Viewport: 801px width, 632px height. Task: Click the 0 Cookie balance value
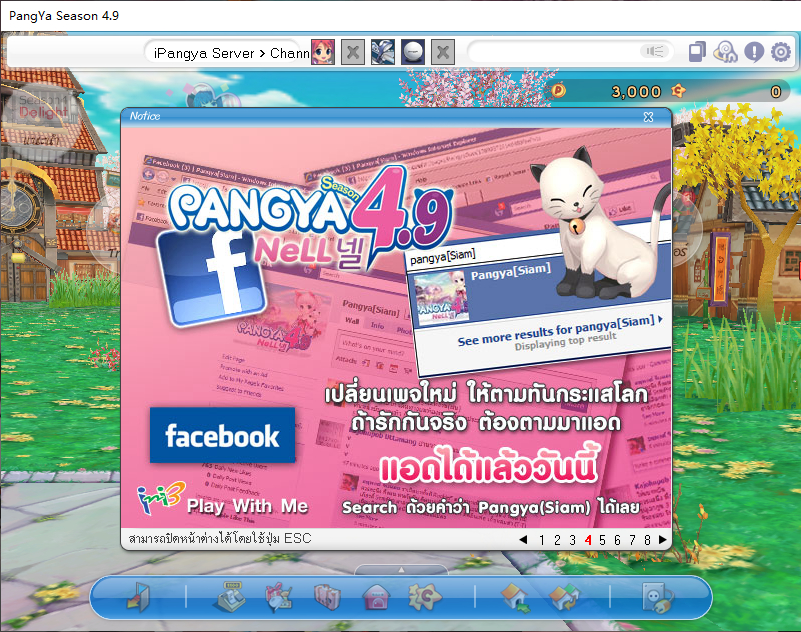(x=775, y=91)
